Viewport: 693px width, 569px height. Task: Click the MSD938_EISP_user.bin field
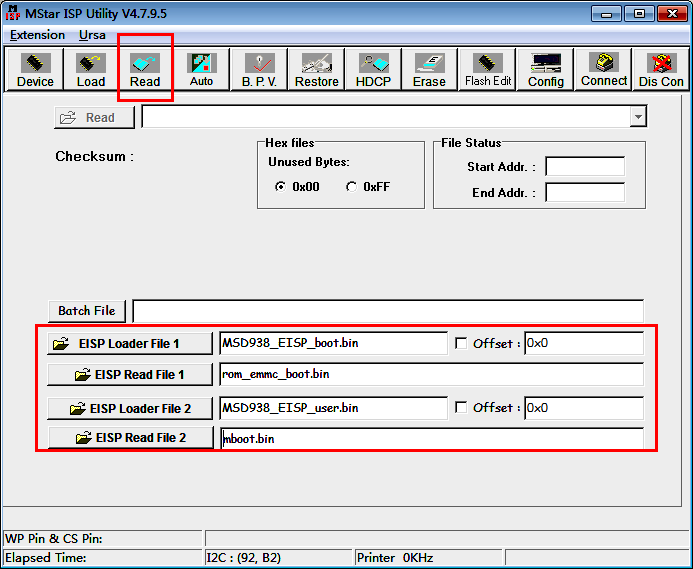click(334, 408)
